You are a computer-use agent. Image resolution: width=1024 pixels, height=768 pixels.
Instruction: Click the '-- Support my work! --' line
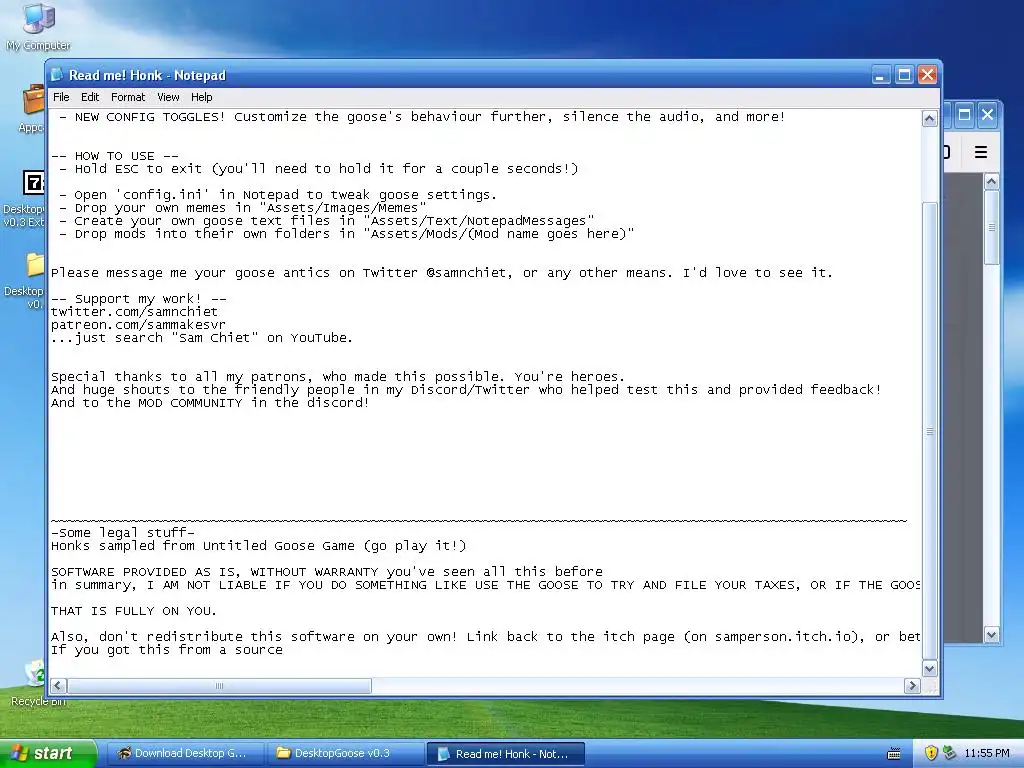pyautogui.click(x=138, y=299)
